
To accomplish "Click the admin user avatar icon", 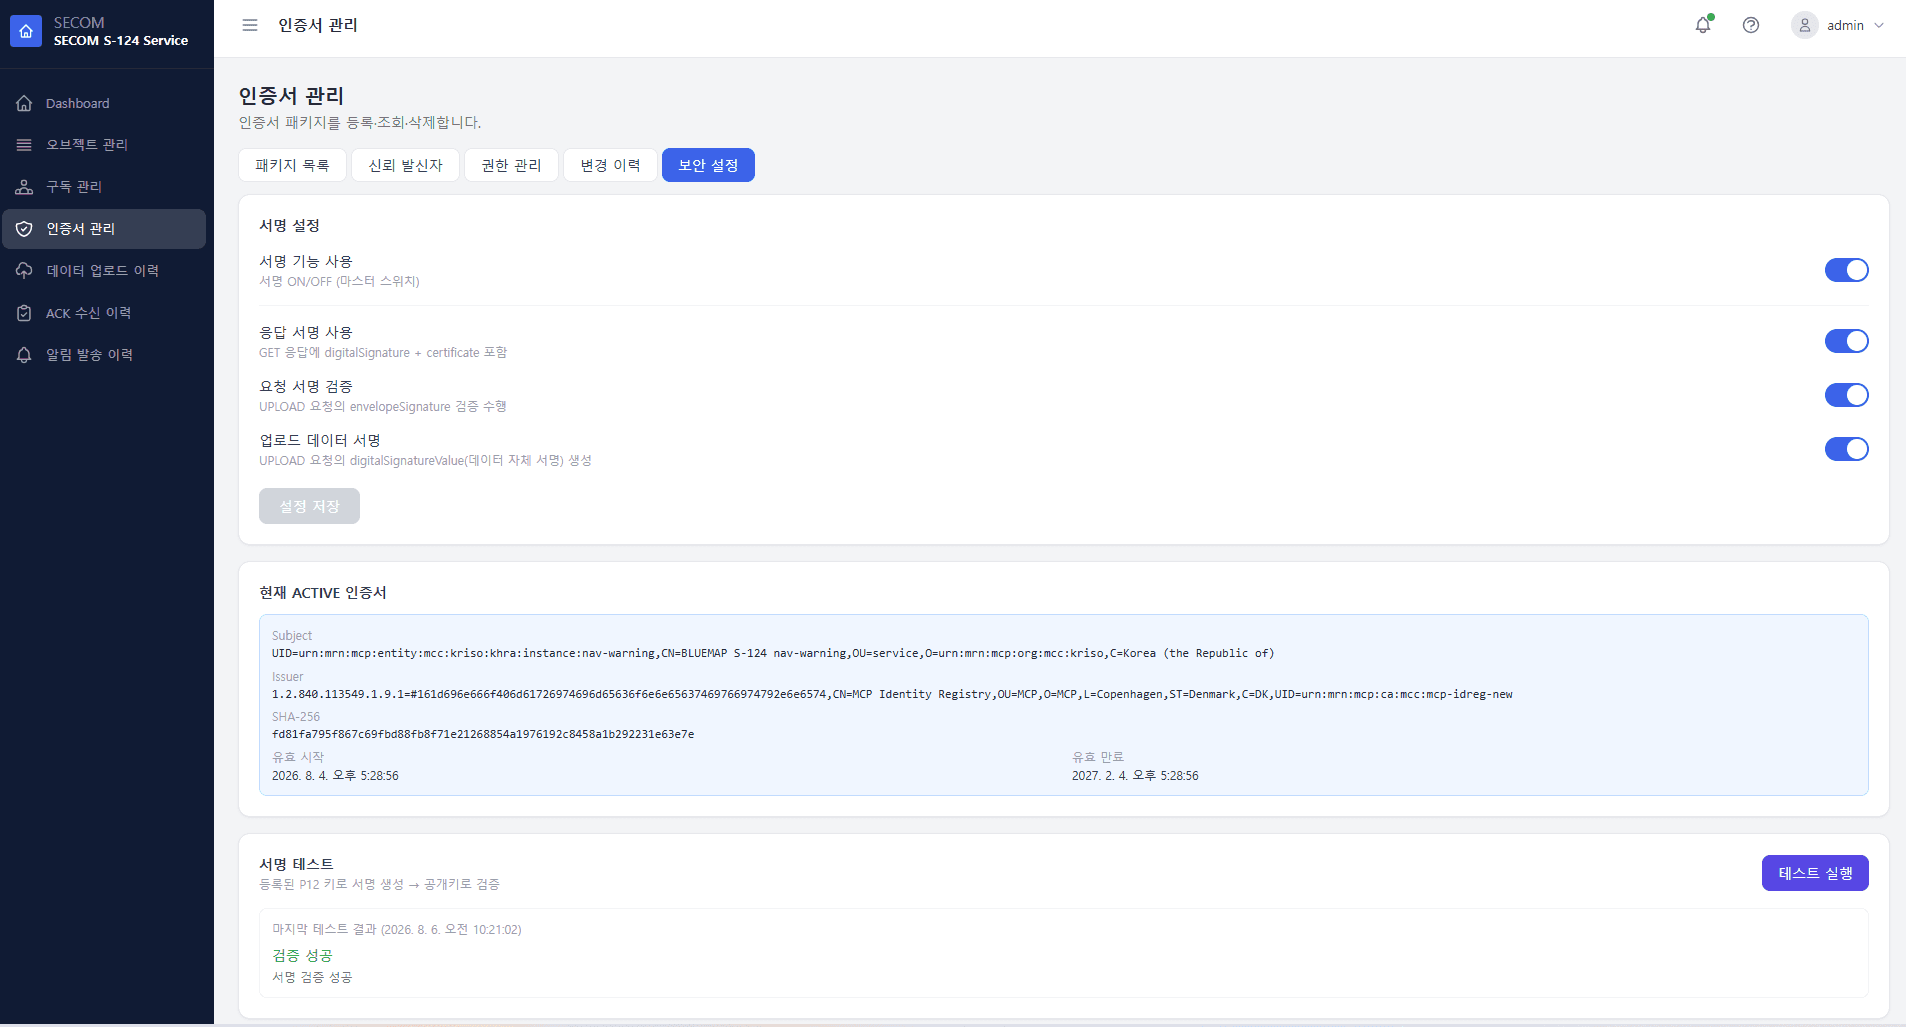I will 1805,25.
